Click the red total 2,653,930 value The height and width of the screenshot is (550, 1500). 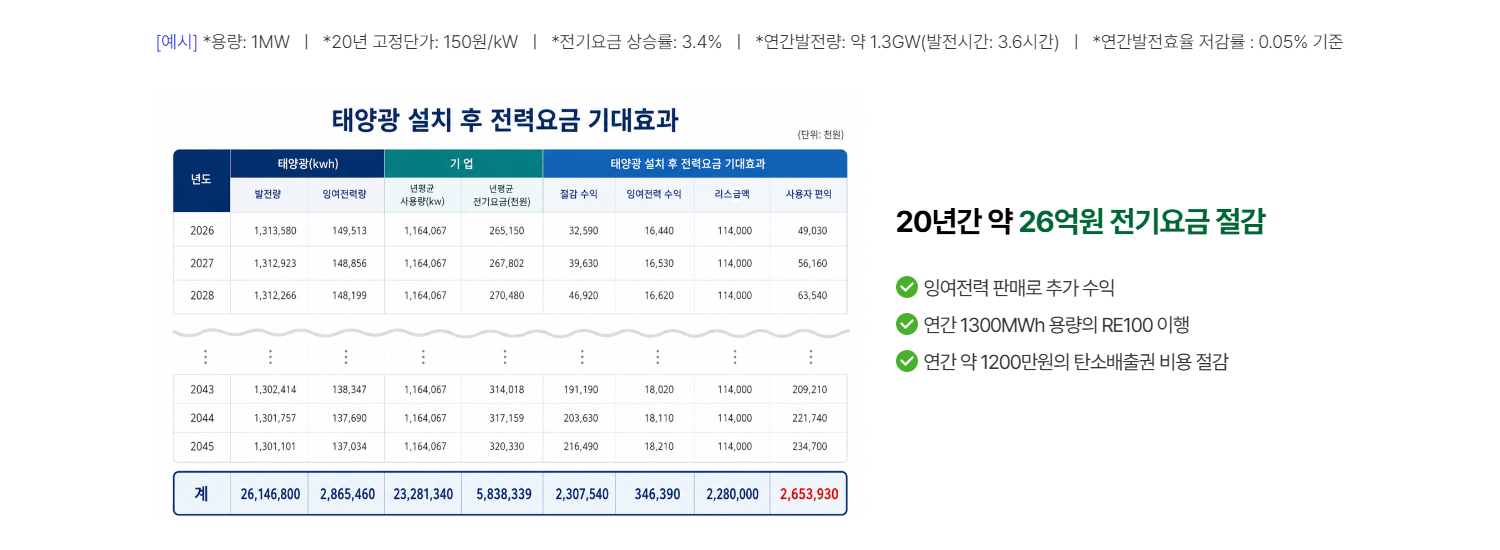(x=809, y=494)
